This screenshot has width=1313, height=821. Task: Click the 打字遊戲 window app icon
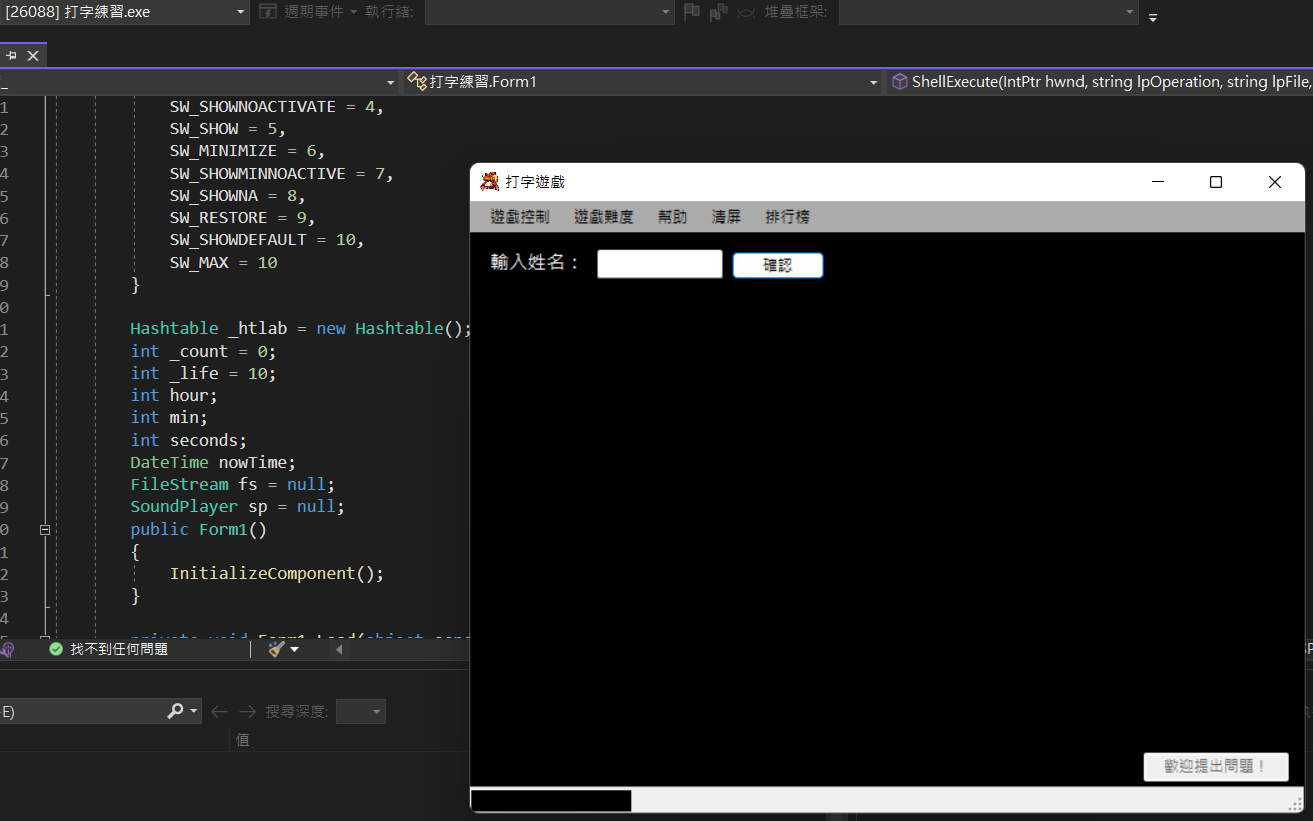click(489, 182)
